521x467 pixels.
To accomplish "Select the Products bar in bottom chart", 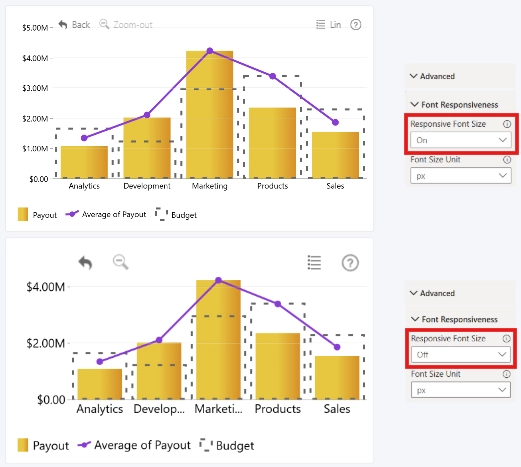I will click(278, 366).
